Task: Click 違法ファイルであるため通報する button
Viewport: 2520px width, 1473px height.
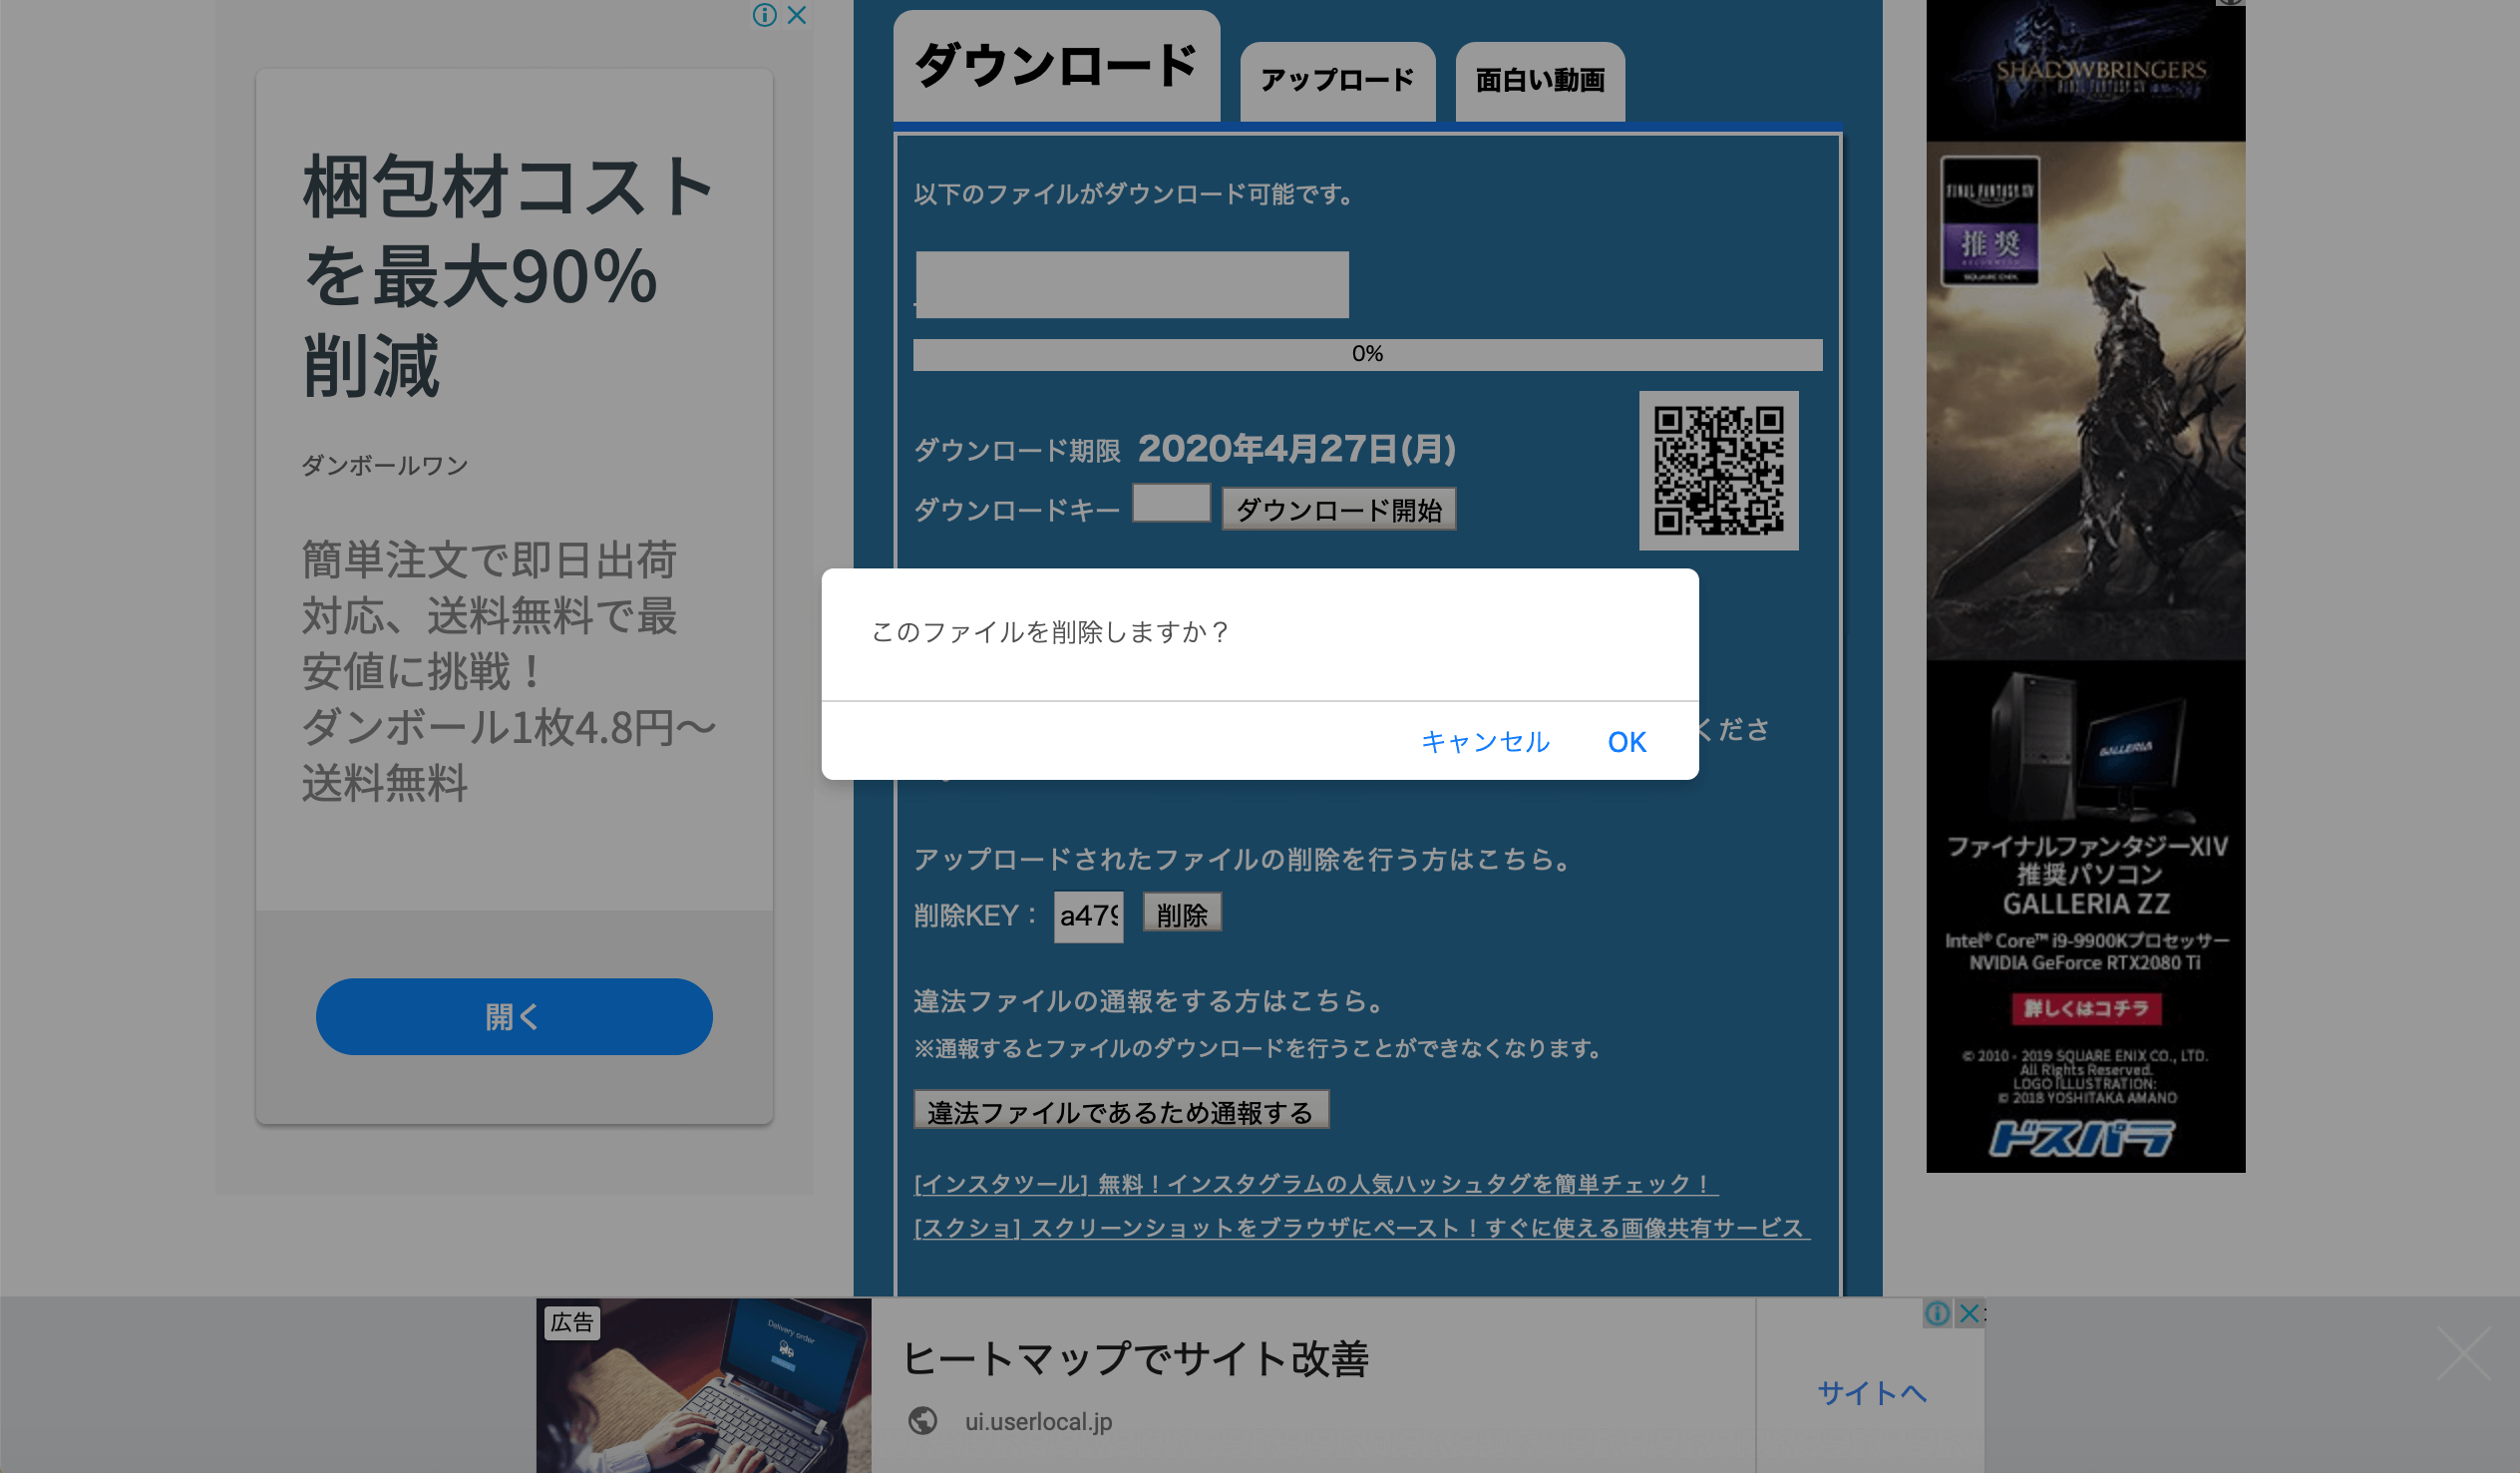Action: 1120,1111
